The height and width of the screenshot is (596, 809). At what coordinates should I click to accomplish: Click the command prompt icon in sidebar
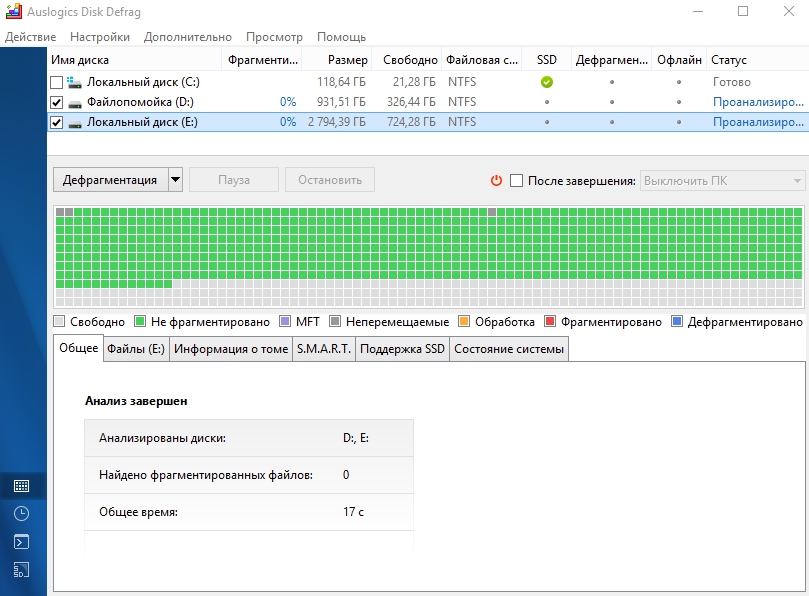pos(21,542)
